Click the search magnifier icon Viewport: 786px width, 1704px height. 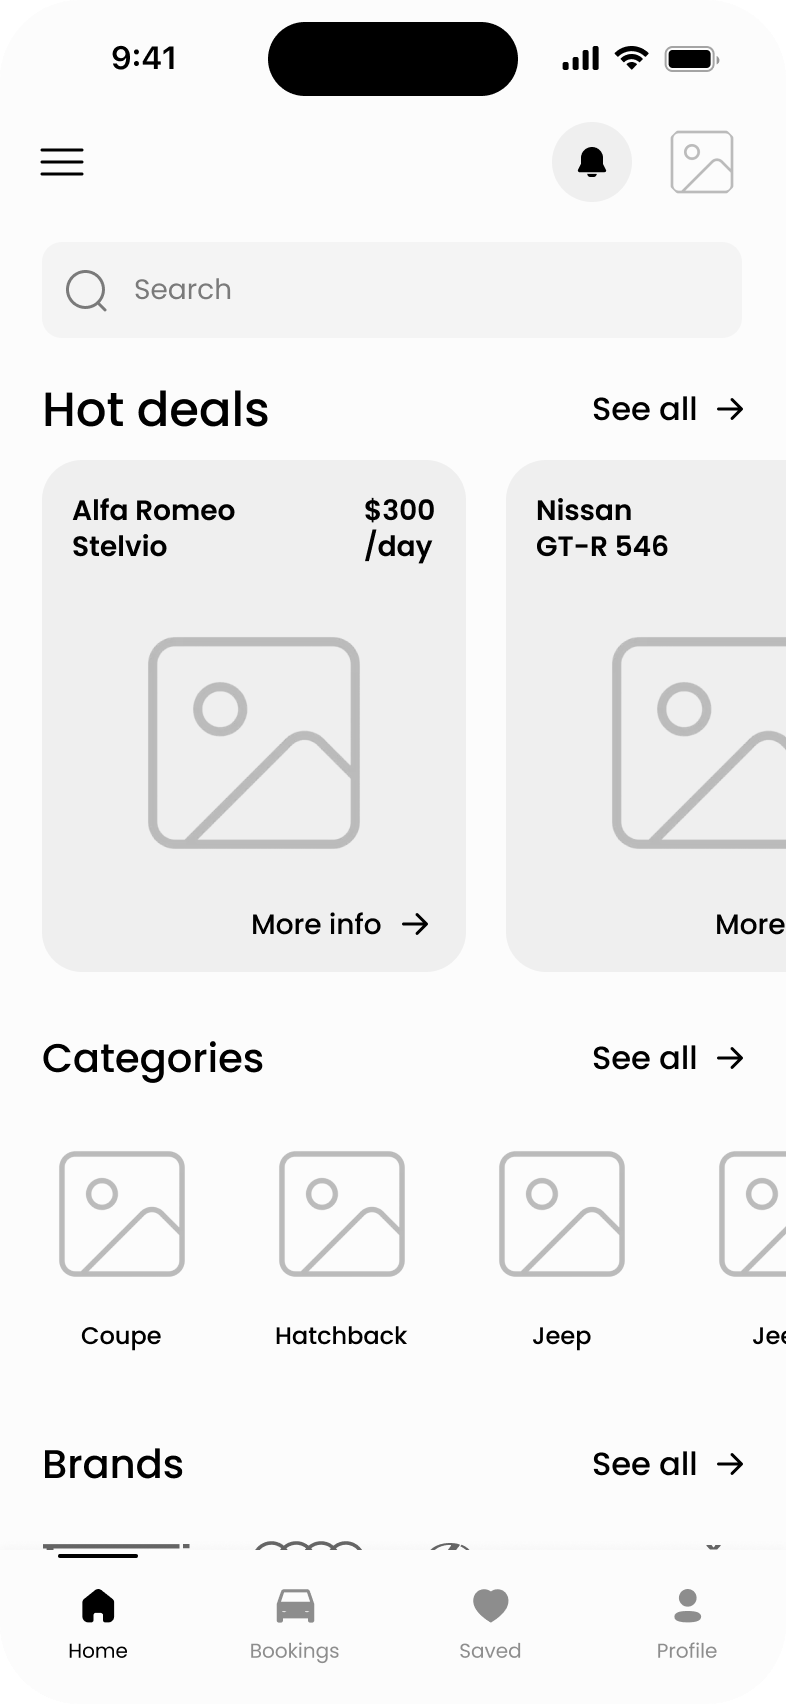click(86, 291)
